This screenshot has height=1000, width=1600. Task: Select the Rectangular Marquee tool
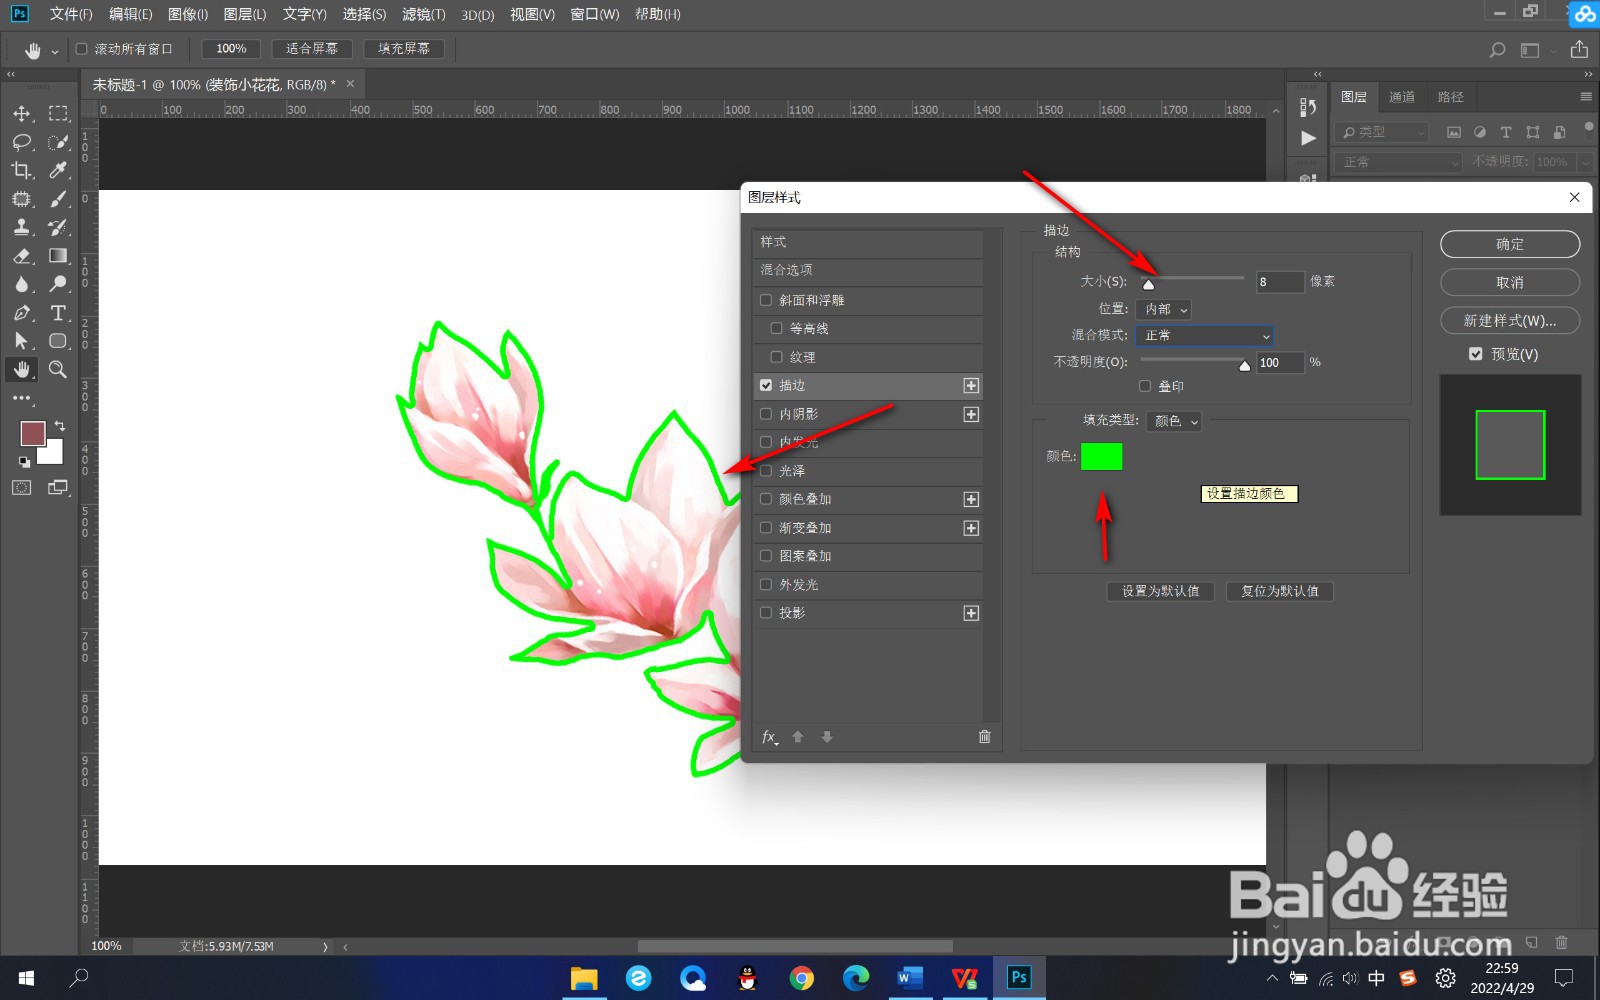pos(58,113)
